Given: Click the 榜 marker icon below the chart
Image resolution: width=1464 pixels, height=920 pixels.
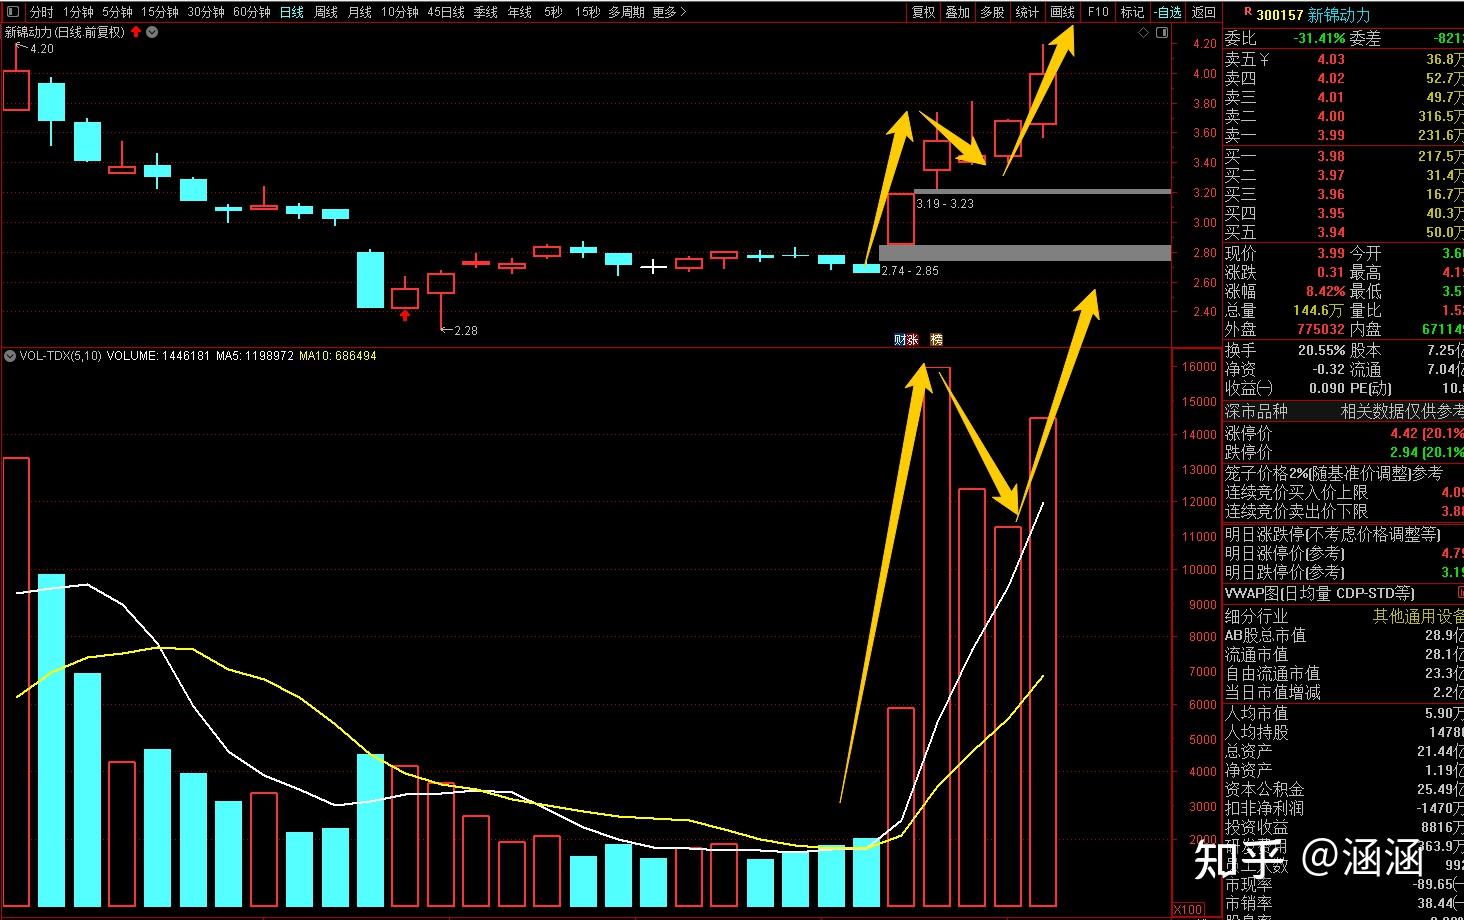Looking at the screenshot, I should click(x=936, y=339).
